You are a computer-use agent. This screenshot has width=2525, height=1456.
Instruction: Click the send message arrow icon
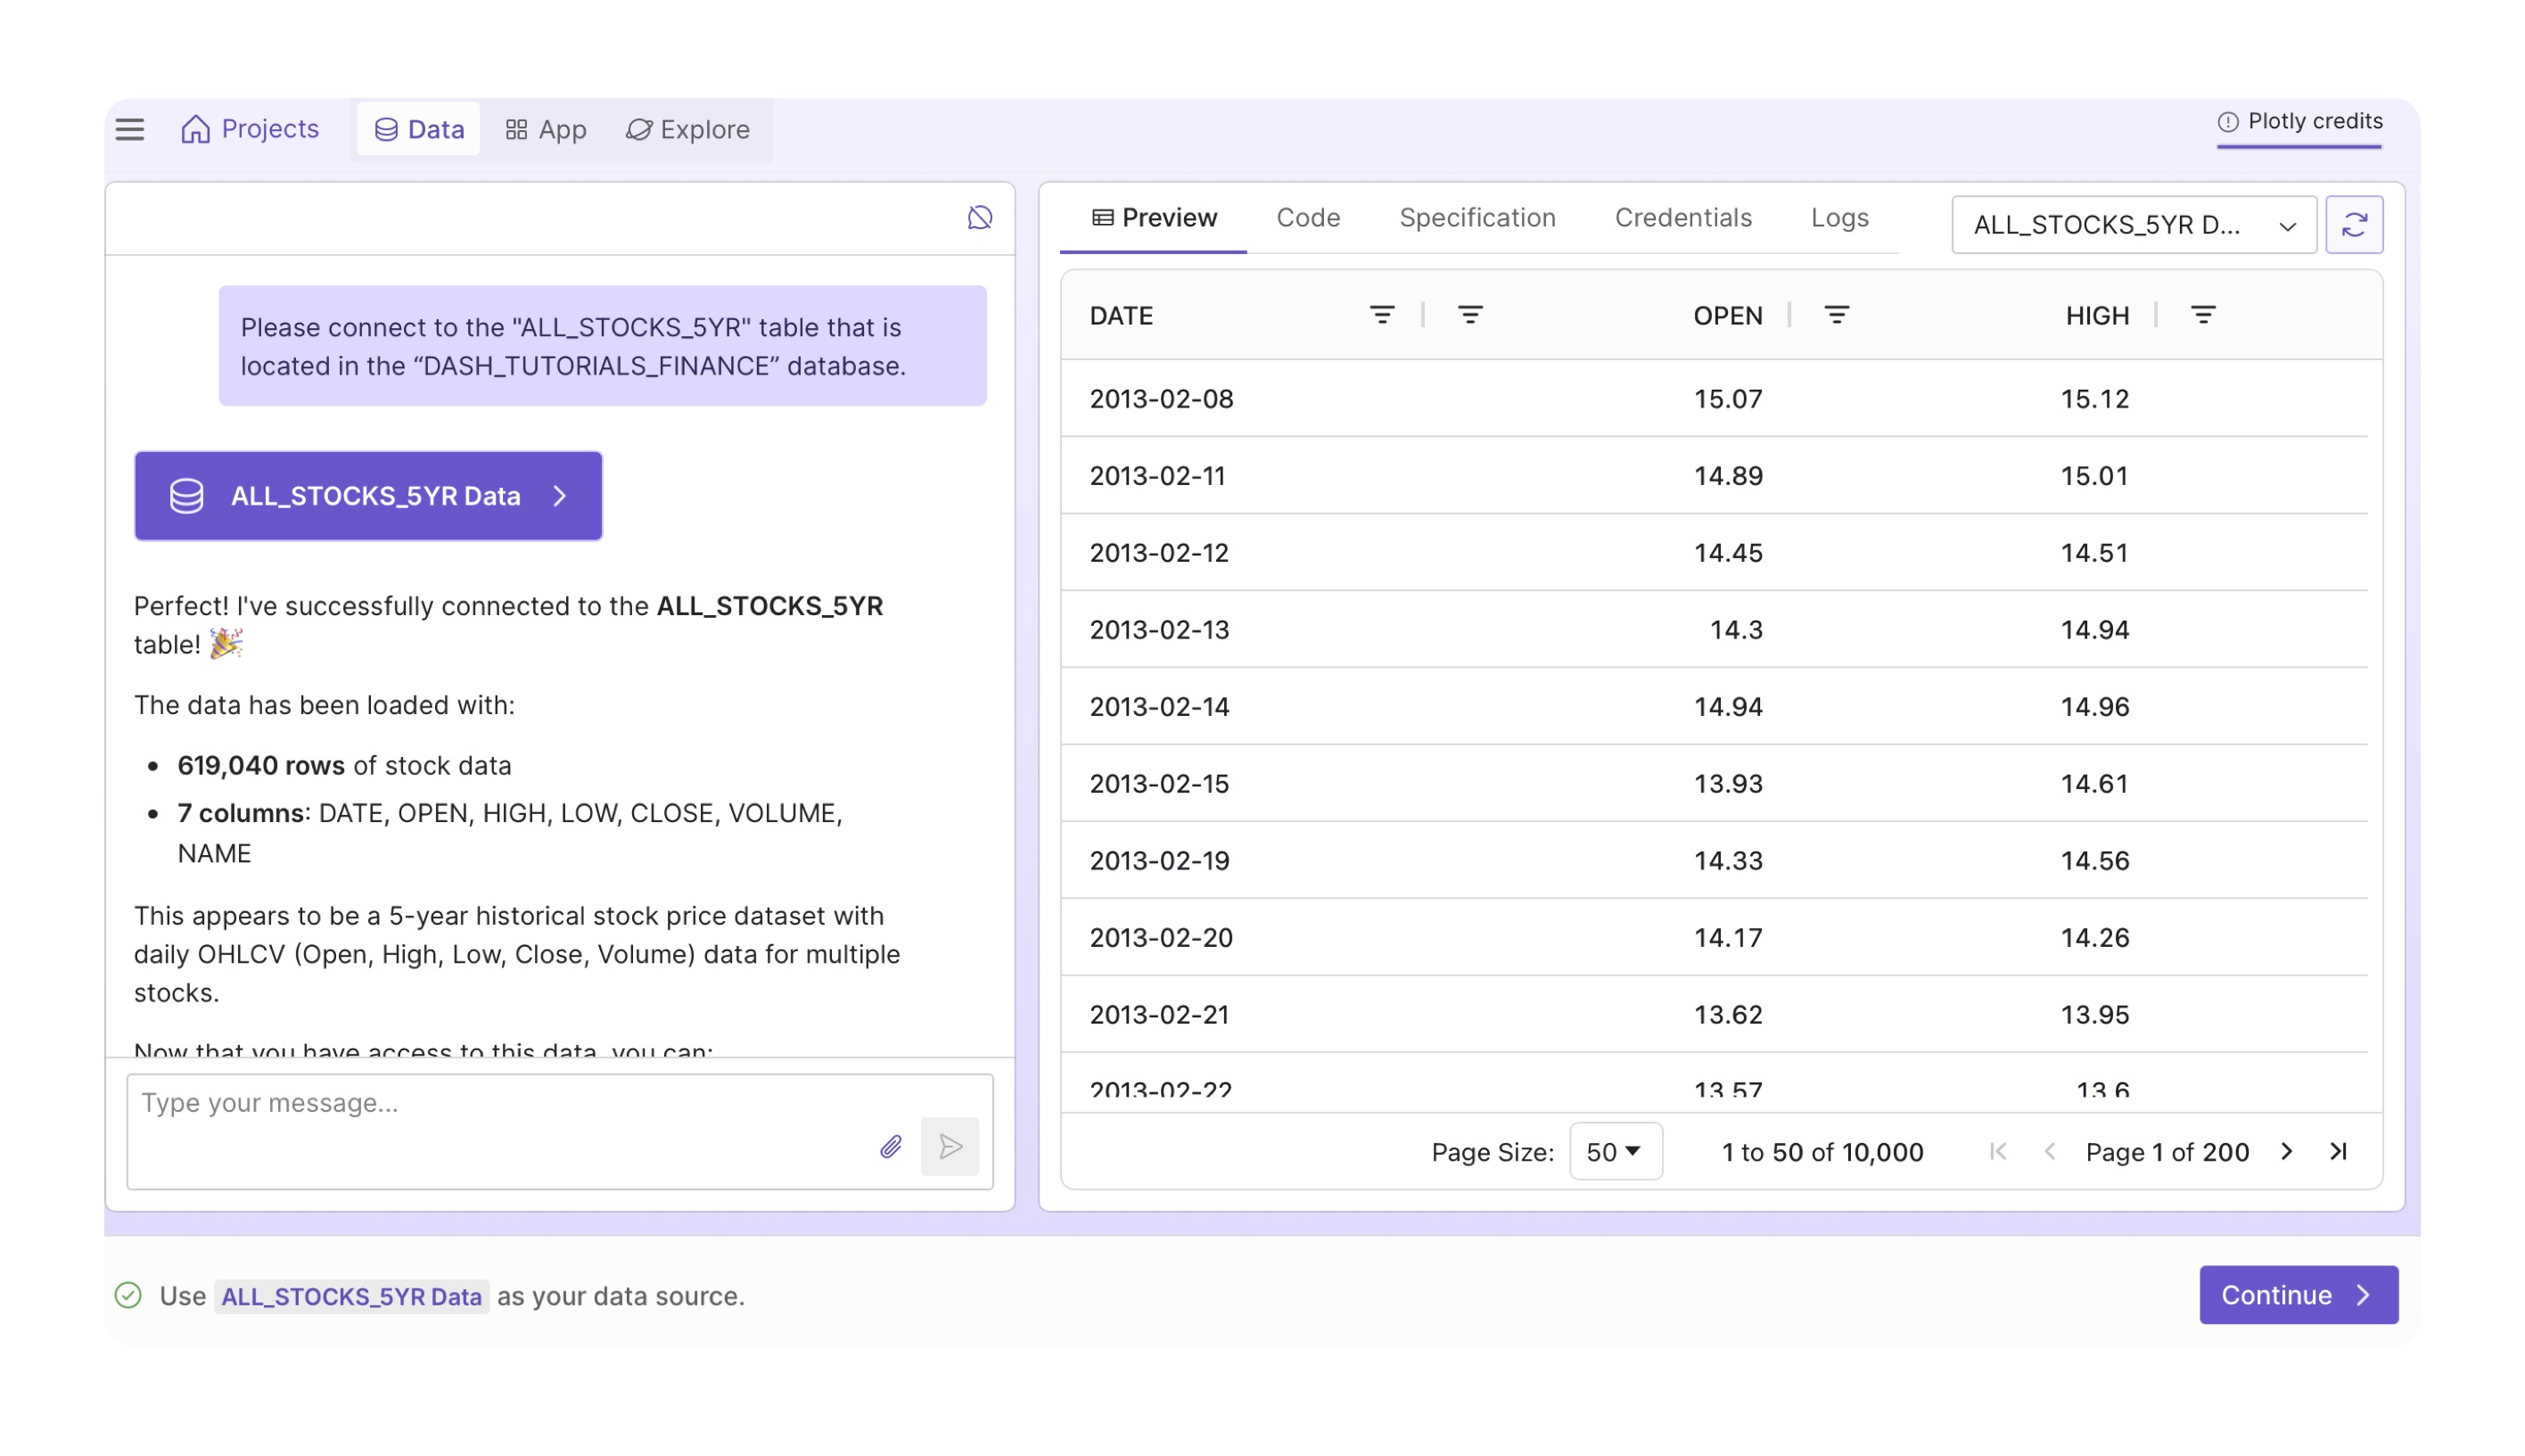[x=949, y=1146]
